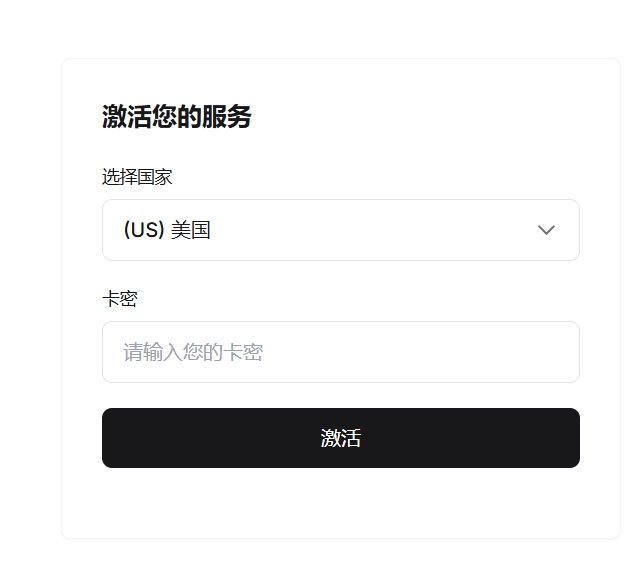Screen dimensions: 638x569
Task: Click the 请输入您的卡密 placeholder text
Action: point(193,352)
